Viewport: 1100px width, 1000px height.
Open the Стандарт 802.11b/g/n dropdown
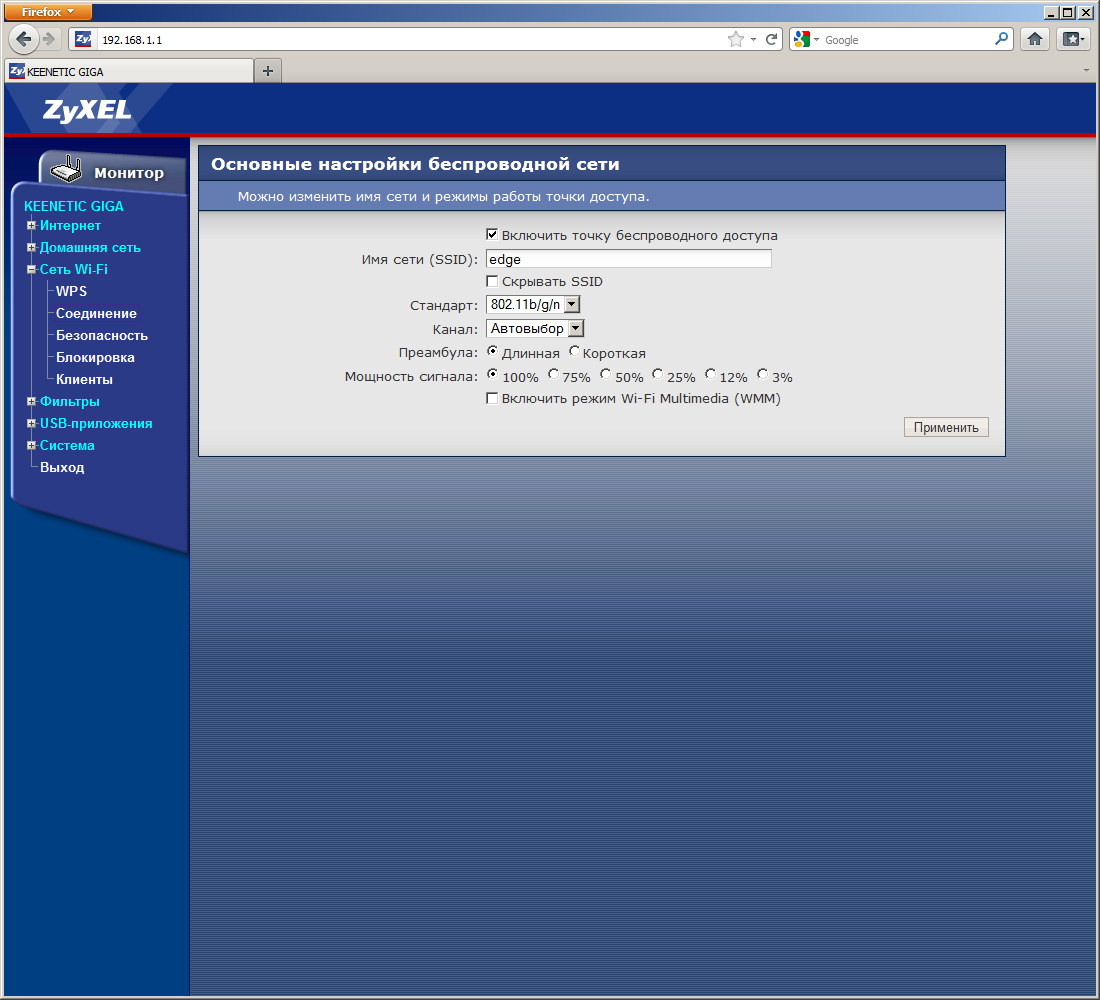coord(533,305)
